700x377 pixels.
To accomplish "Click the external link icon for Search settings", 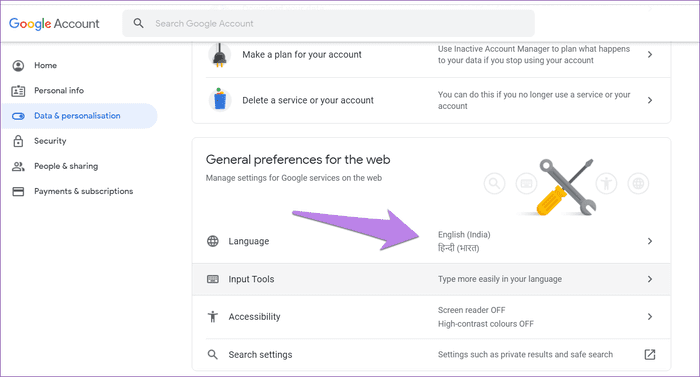I will [650, 355].
